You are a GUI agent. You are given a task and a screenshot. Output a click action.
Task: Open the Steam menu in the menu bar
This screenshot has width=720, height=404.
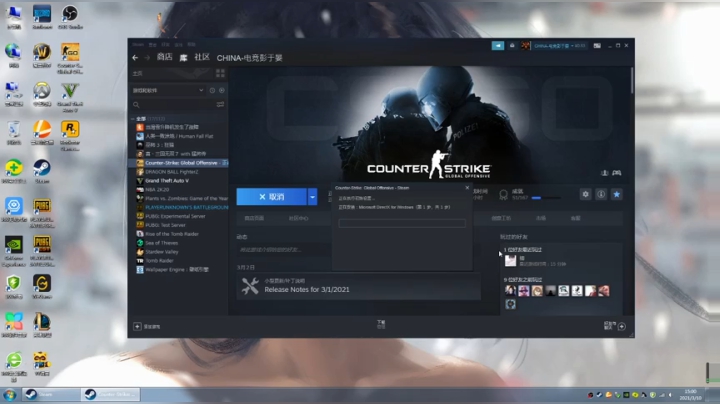(138, 45)
